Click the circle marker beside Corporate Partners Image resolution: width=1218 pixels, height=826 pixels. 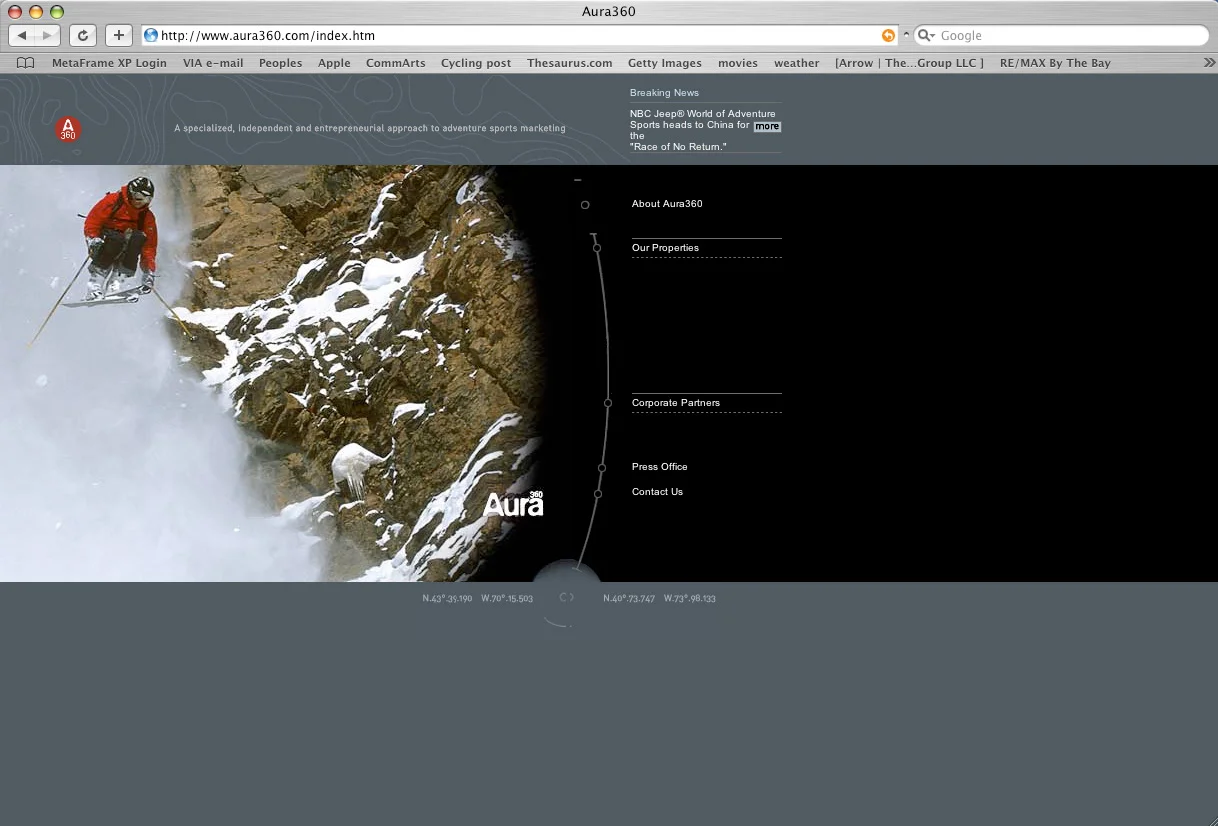608,403
